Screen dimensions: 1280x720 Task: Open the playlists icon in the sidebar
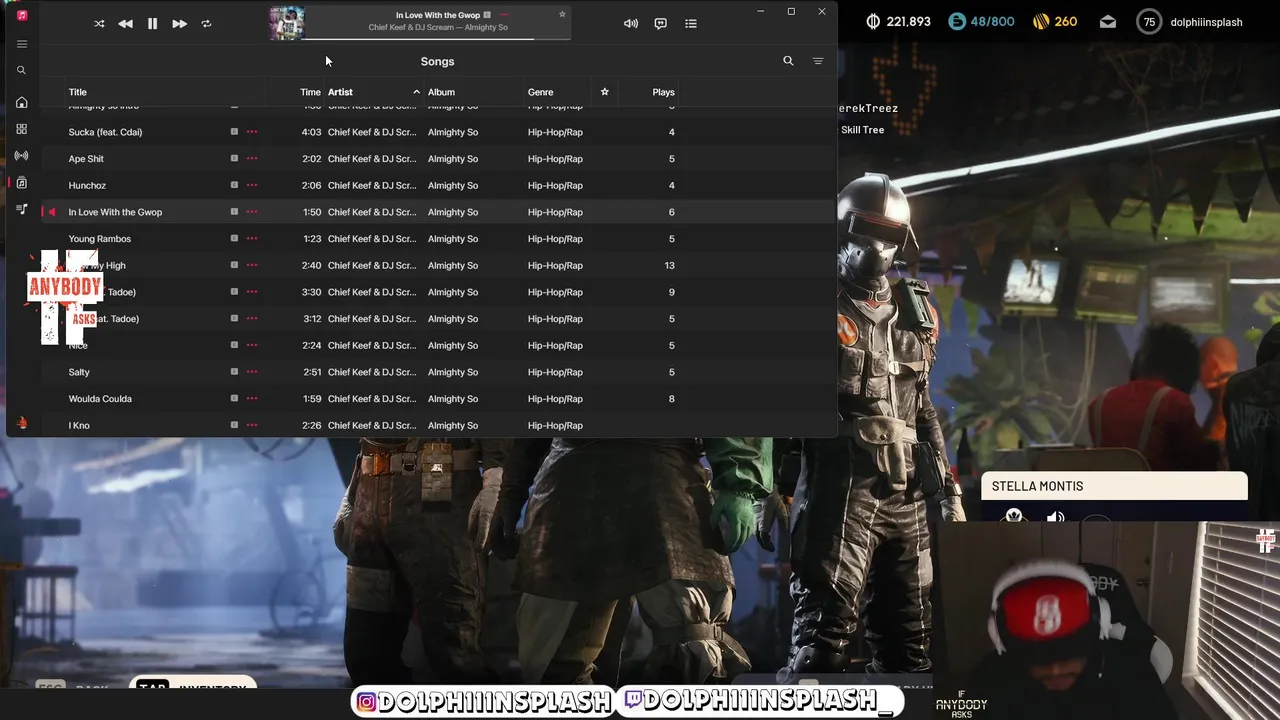point(21,209)
